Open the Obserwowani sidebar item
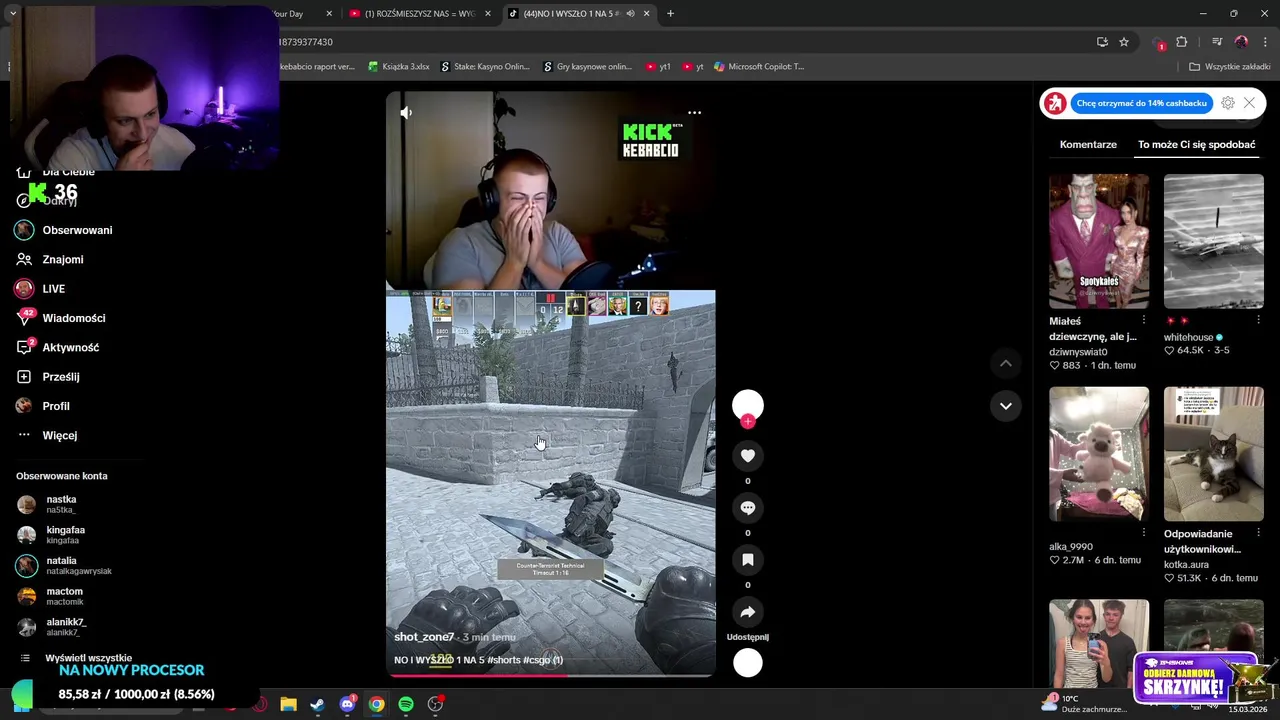This screenshot has width=1280, height=720. 64,230
